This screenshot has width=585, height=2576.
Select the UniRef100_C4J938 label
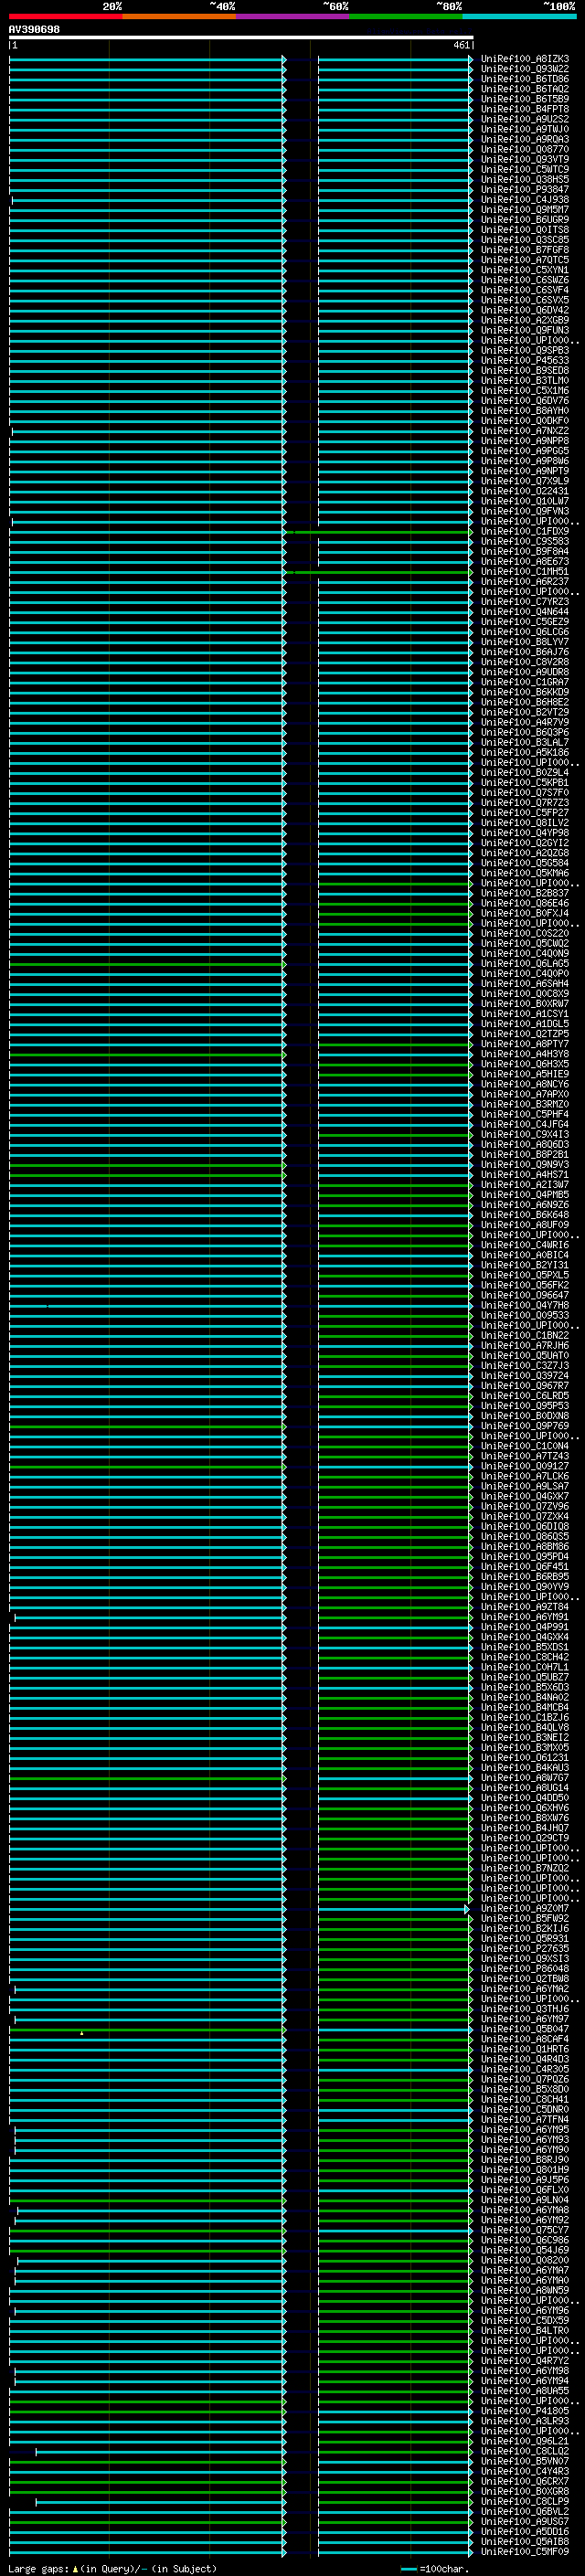(525, 200)
